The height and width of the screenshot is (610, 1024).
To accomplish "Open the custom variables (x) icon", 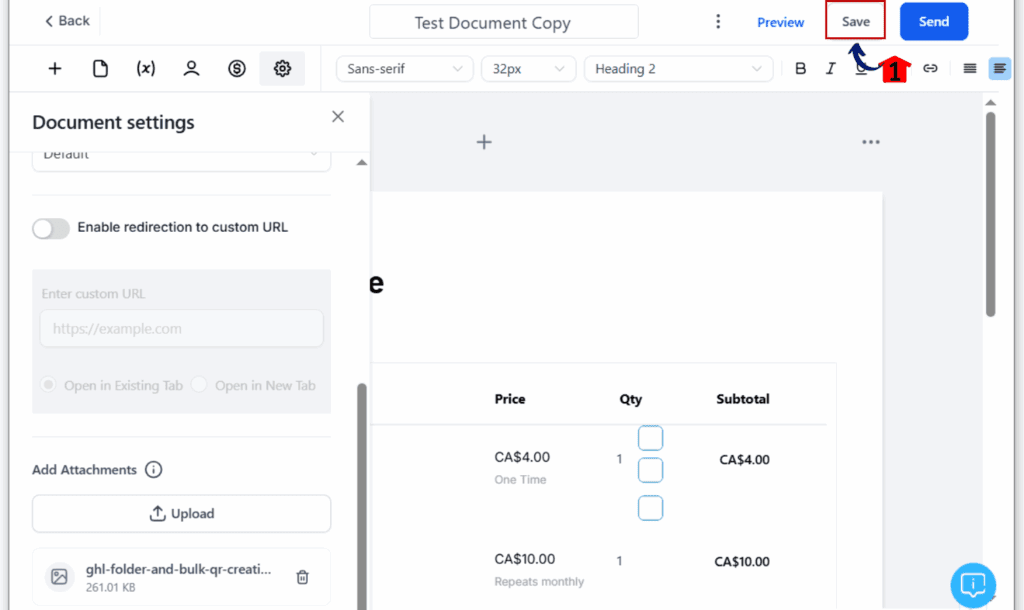I will (x=146, y=69).
